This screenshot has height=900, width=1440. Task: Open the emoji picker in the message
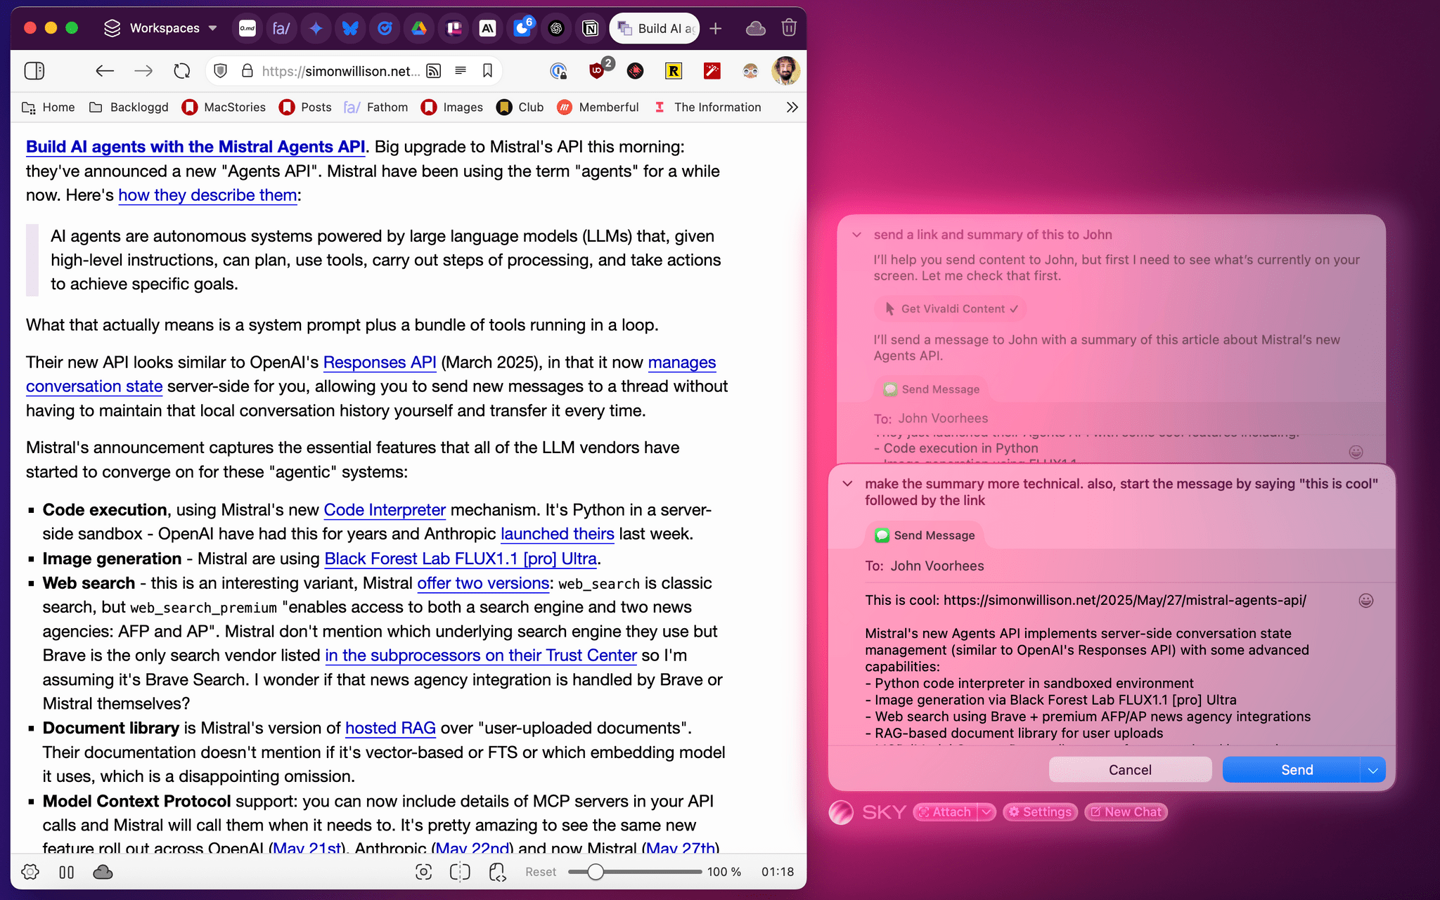[1365, 601]
